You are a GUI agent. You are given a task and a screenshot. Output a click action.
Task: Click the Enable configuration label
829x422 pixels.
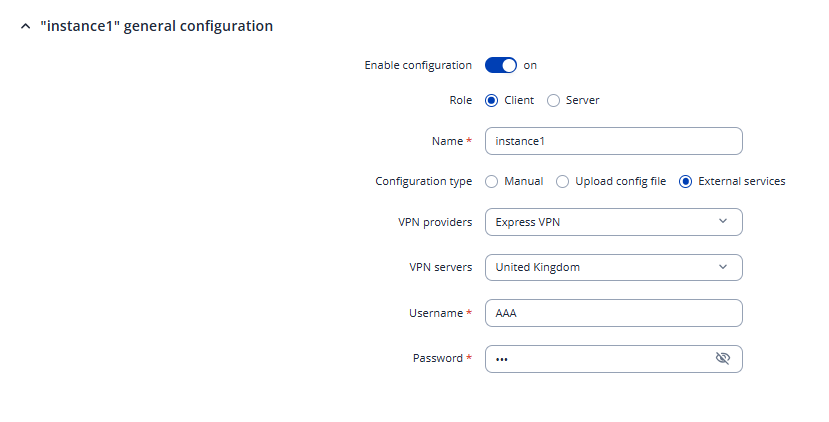[418, 65]
